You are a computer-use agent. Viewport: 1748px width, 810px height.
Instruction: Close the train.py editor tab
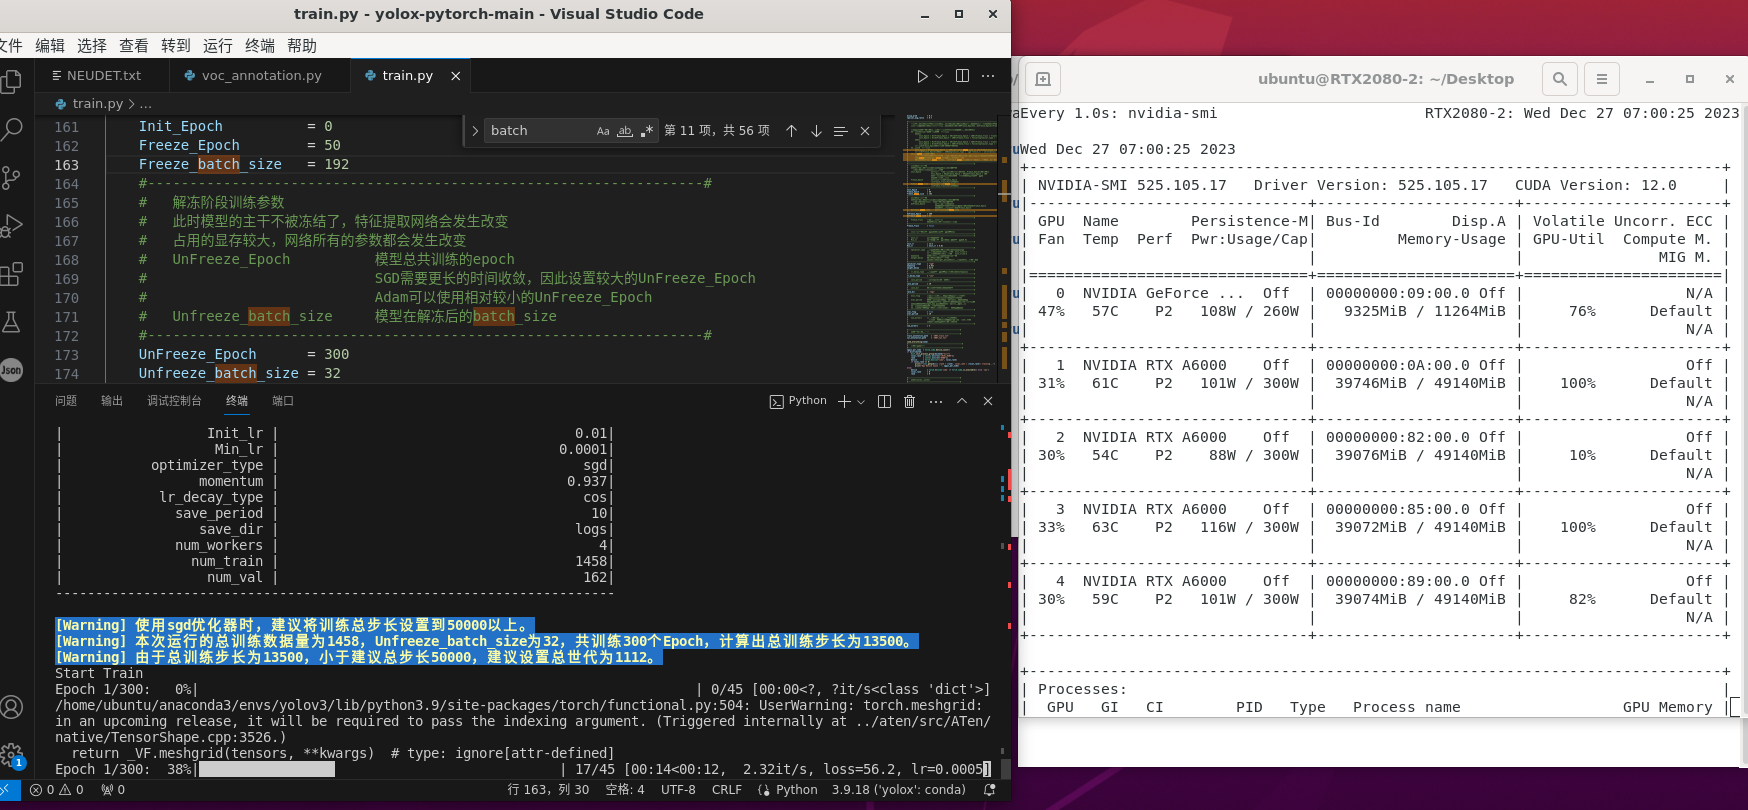[456, 76]
